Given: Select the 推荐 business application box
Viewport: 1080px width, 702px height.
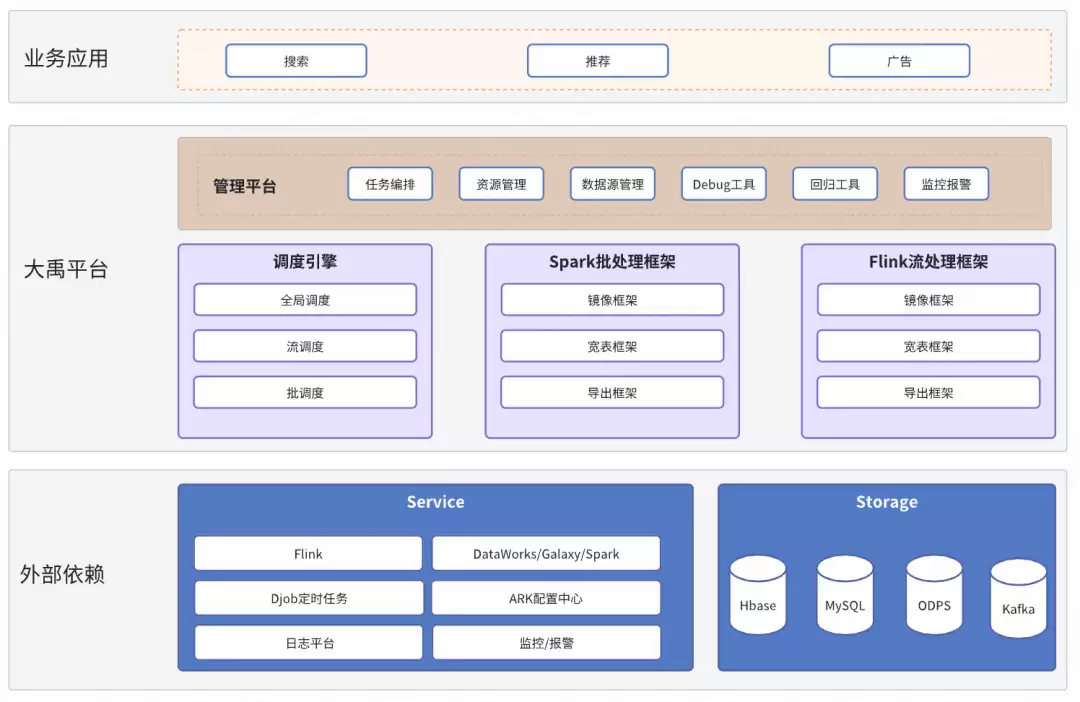Looking at the screenshot, I should 597,61.
